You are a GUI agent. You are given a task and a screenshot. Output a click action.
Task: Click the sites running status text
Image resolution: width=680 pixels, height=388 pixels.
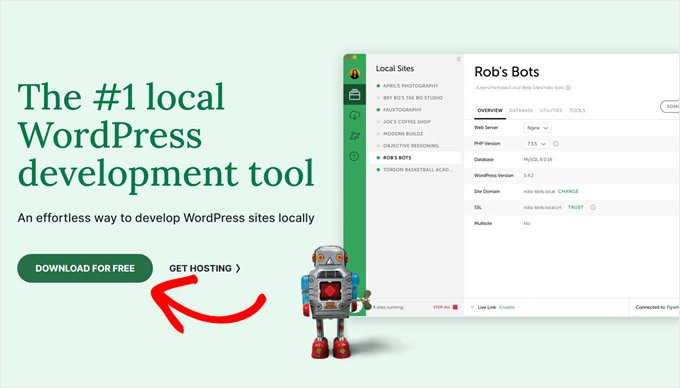pyautogui.click(x=388, y=307)
